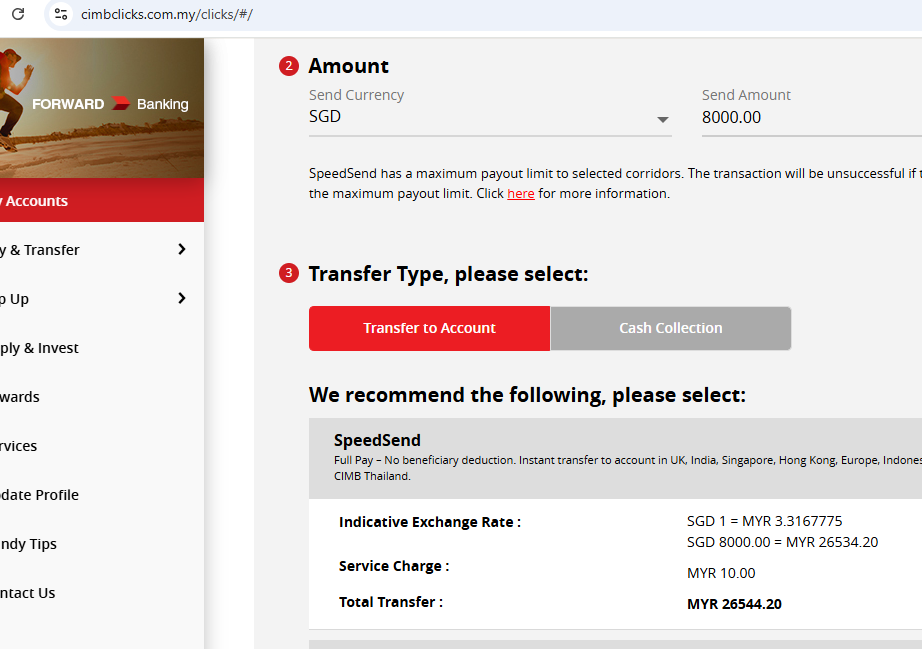Follow the "here" payout limit link
Viewport: 922px width, 649px height.
click(x=520, y=194)
